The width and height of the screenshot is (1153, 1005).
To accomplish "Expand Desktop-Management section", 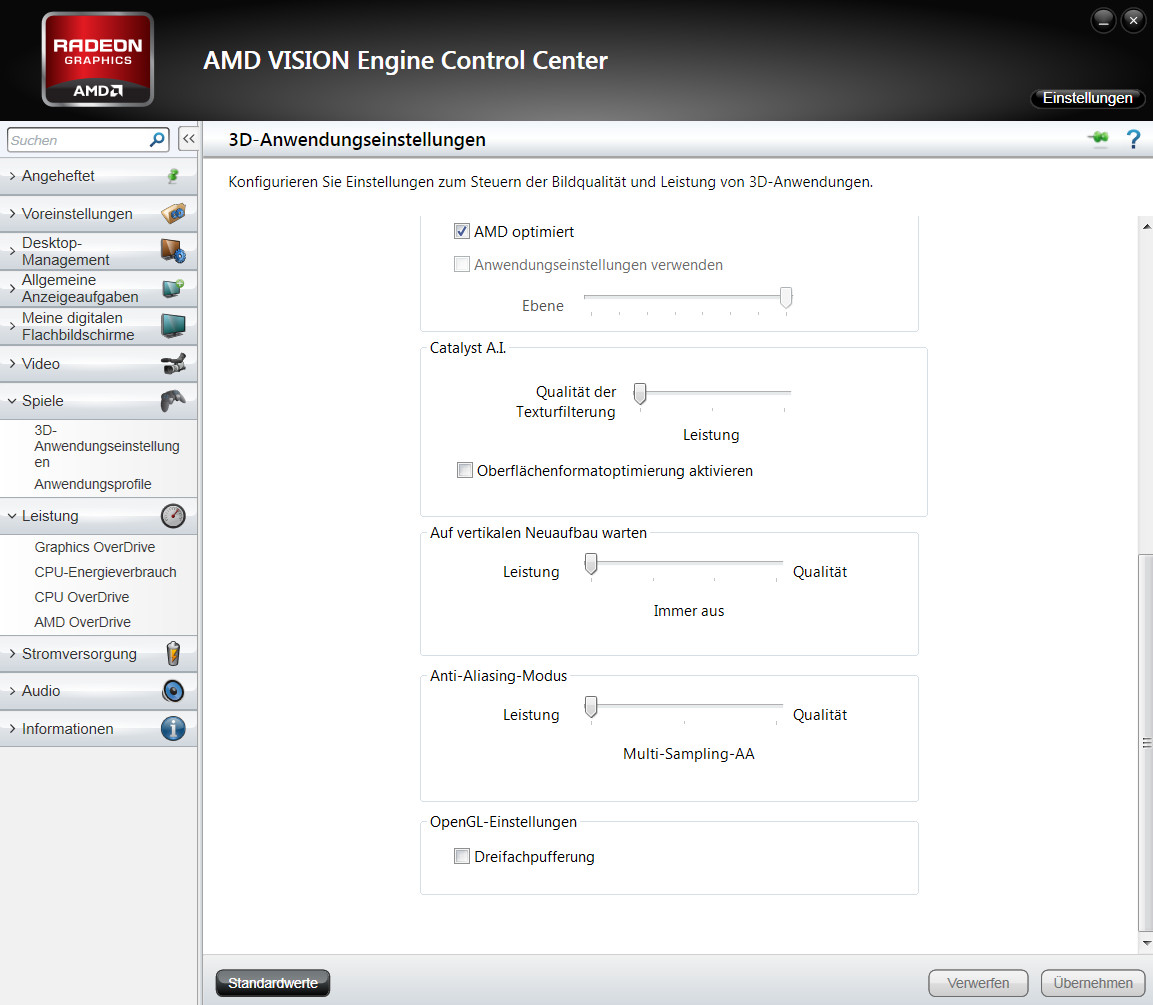I will [99, 251].
